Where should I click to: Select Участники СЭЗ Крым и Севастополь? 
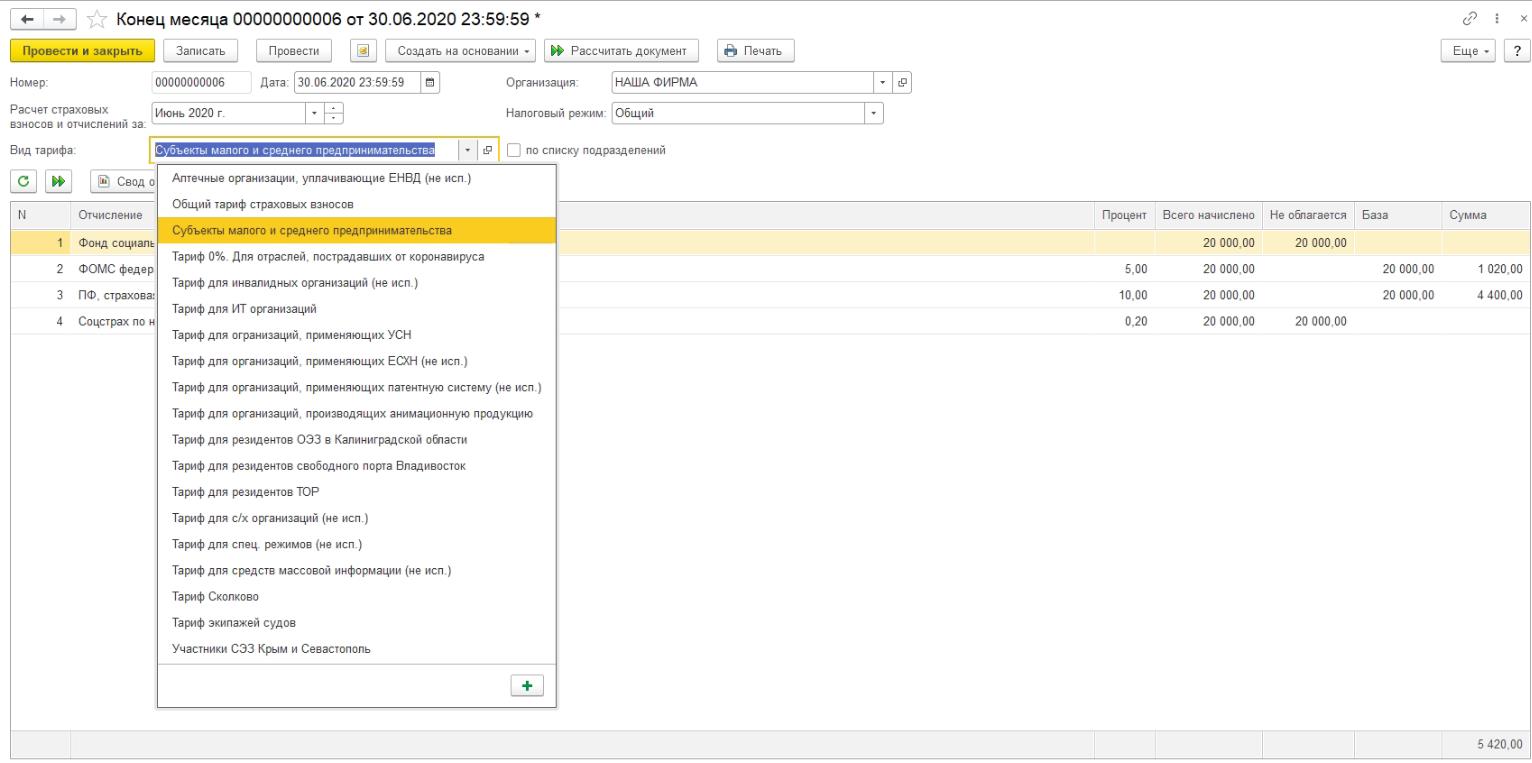coord(357,649)
